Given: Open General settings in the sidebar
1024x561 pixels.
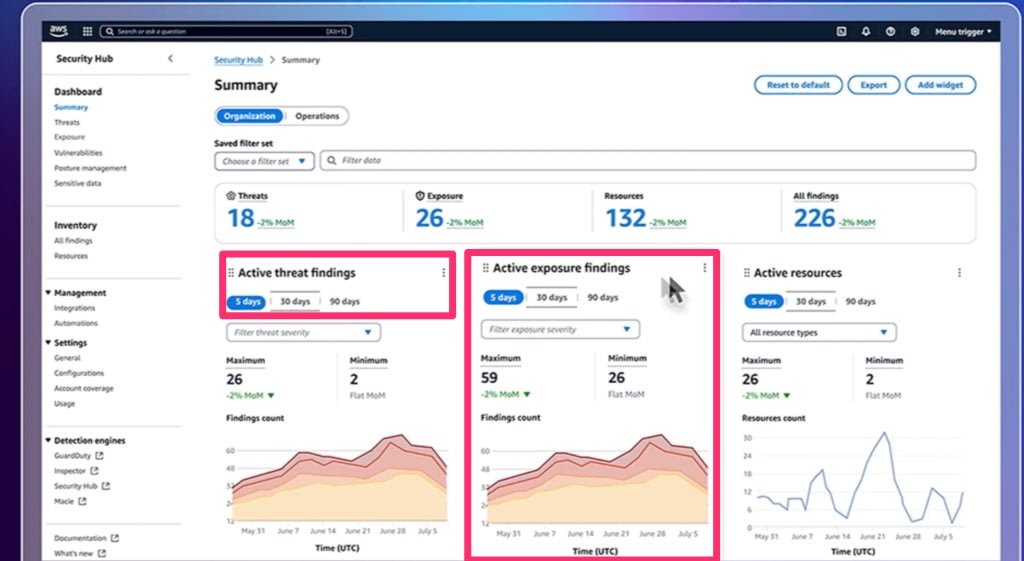Looking at the screenshot, I should point(67,358).
